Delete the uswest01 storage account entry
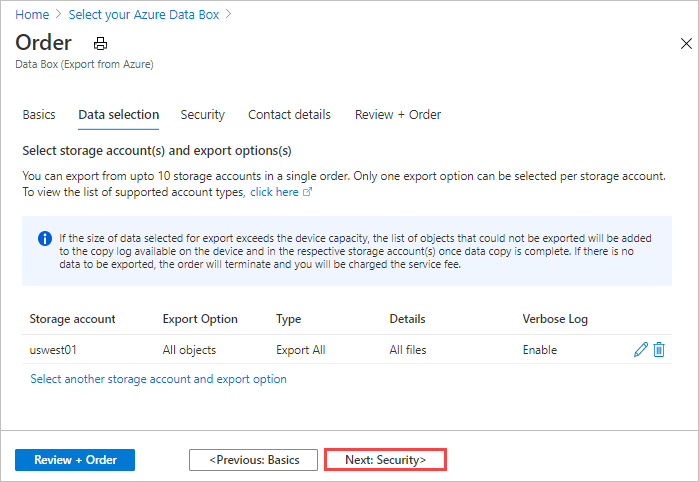Screen dimensions: 699x482 pyautogui.click(x=659, y=350)
